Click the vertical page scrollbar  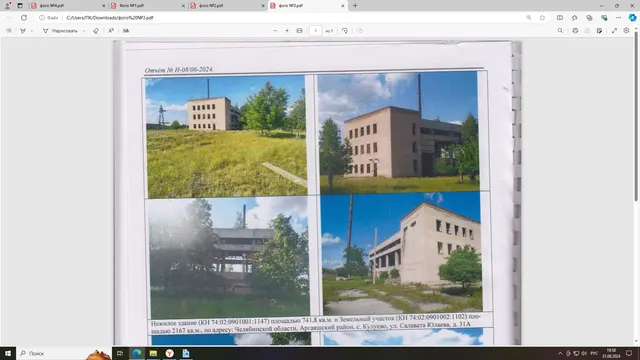point(636,116)
